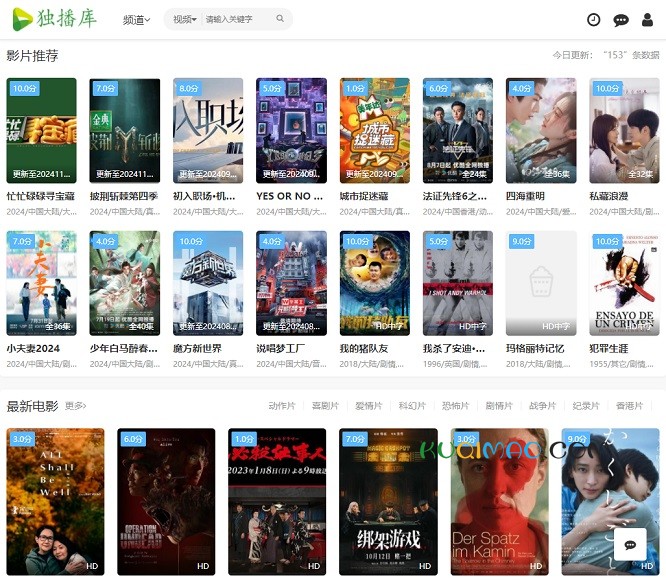Open the 我的猪队友 poster thumbnail
The width and height of the screenshot is (666, 580).
click(374, 283)
